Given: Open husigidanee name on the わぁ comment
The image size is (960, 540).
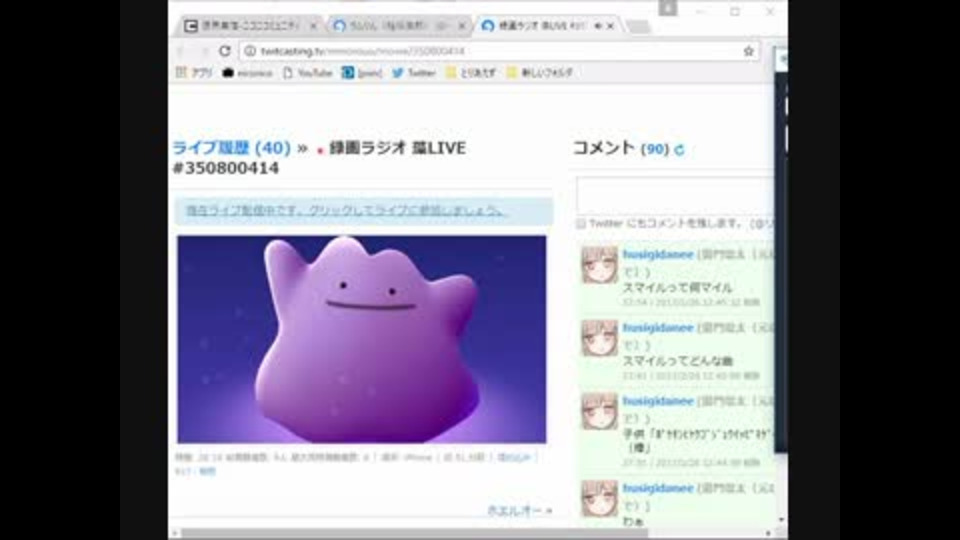Looking at the screenshot, I should 658,488.
